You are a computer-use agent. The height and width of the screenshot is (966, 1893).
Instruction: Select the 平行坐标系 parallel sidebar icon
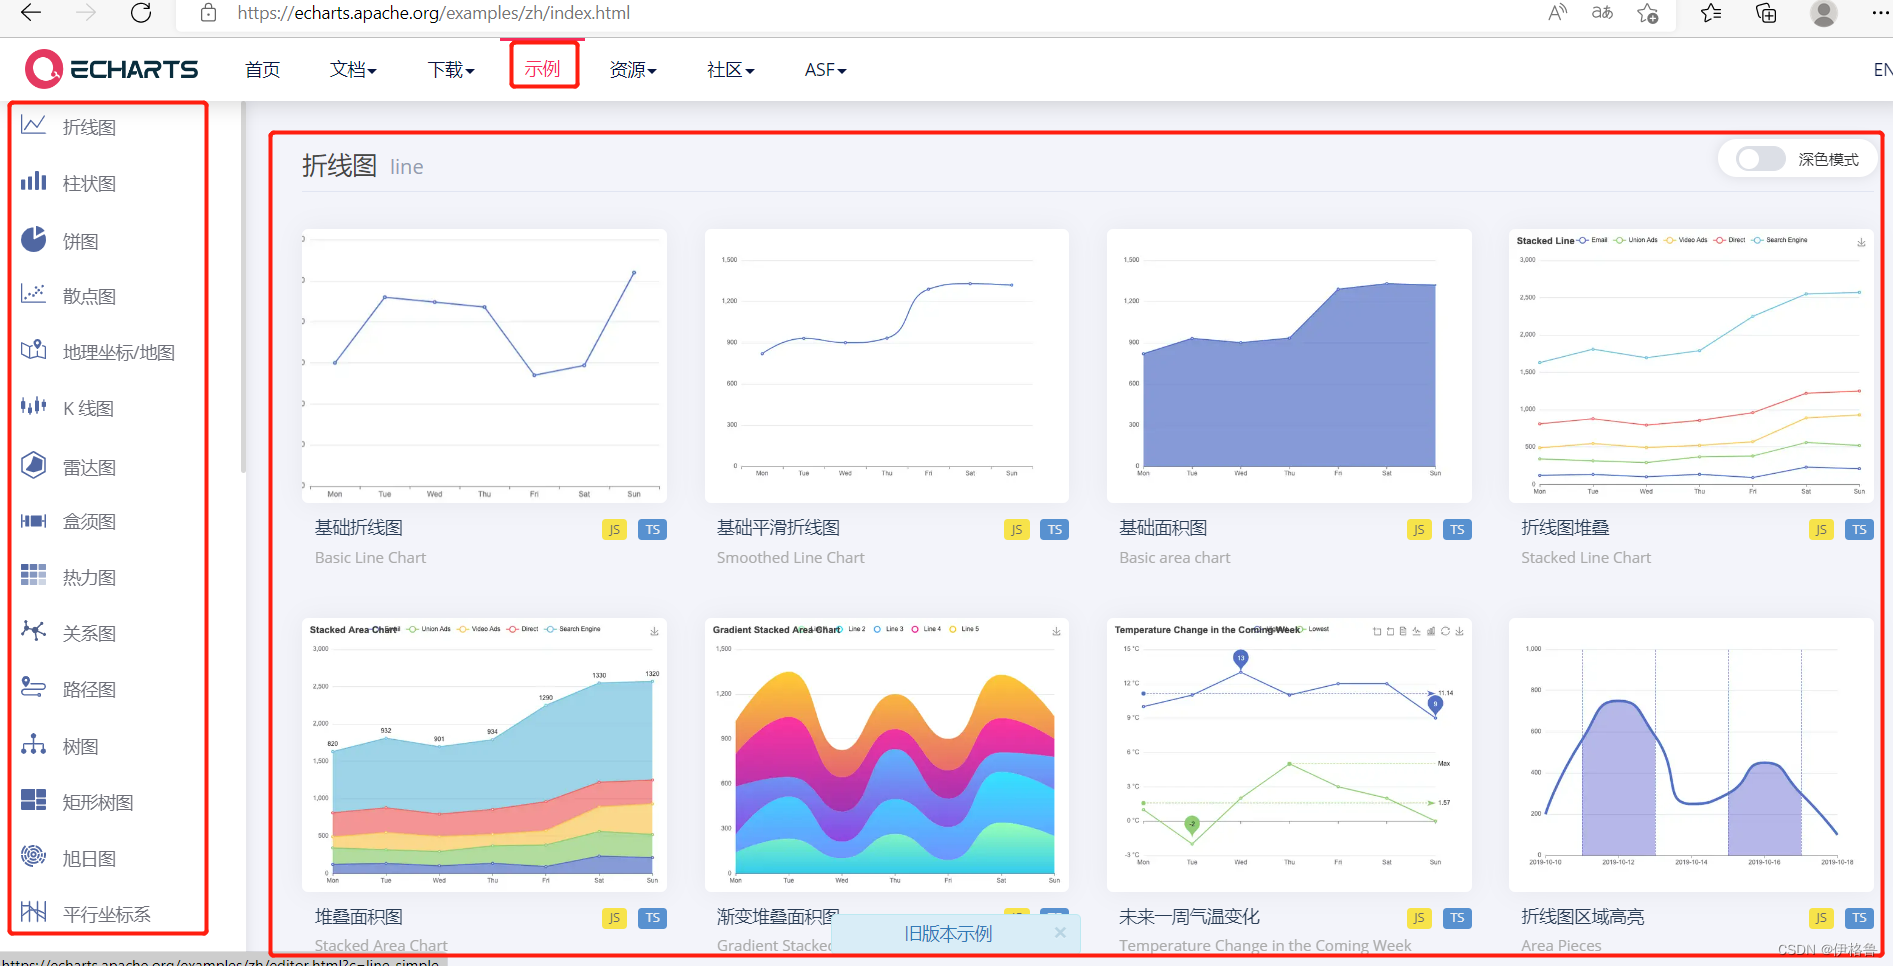34,913
